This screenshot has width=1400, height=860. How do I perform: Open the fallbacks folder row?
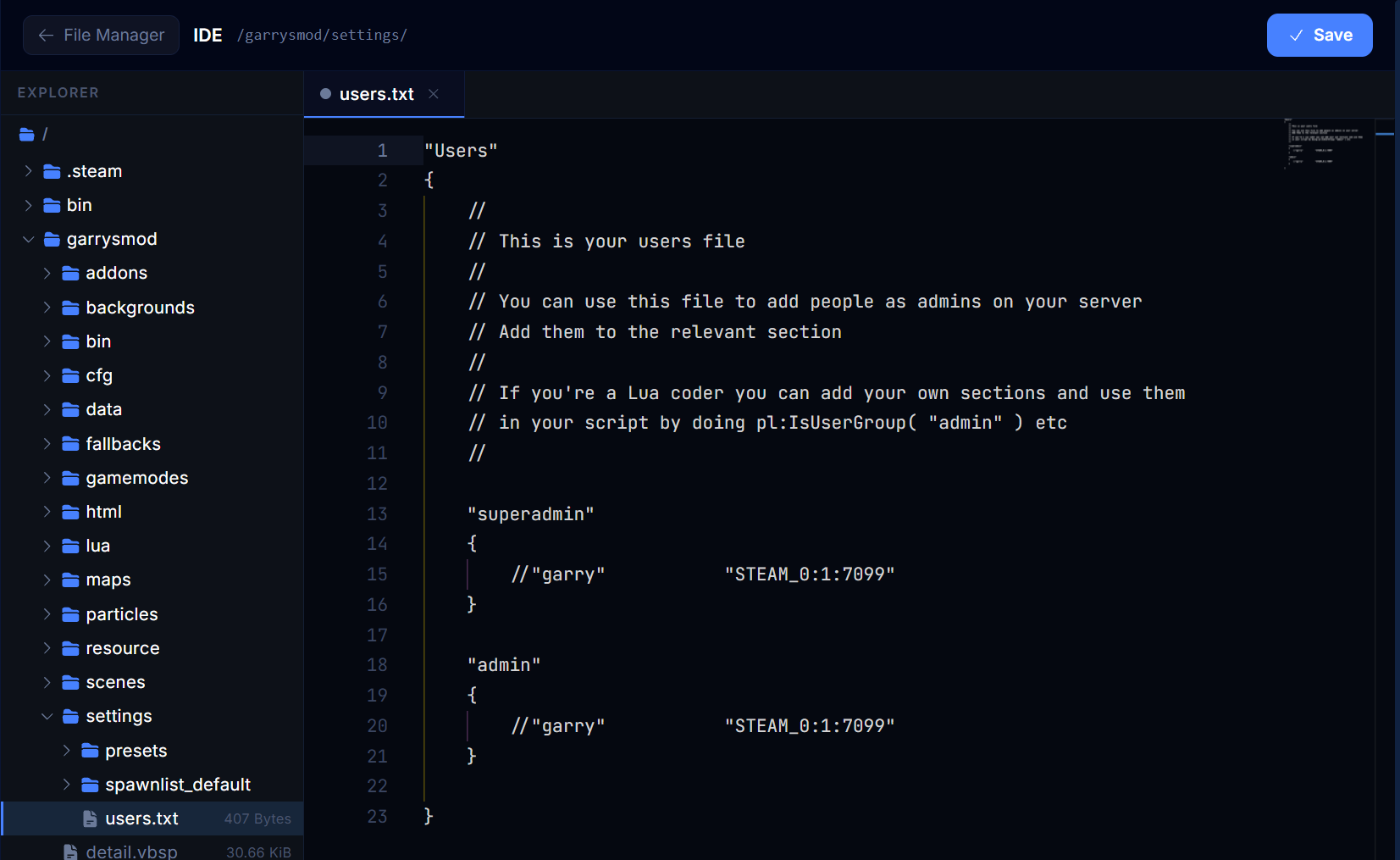coord(152,443)
